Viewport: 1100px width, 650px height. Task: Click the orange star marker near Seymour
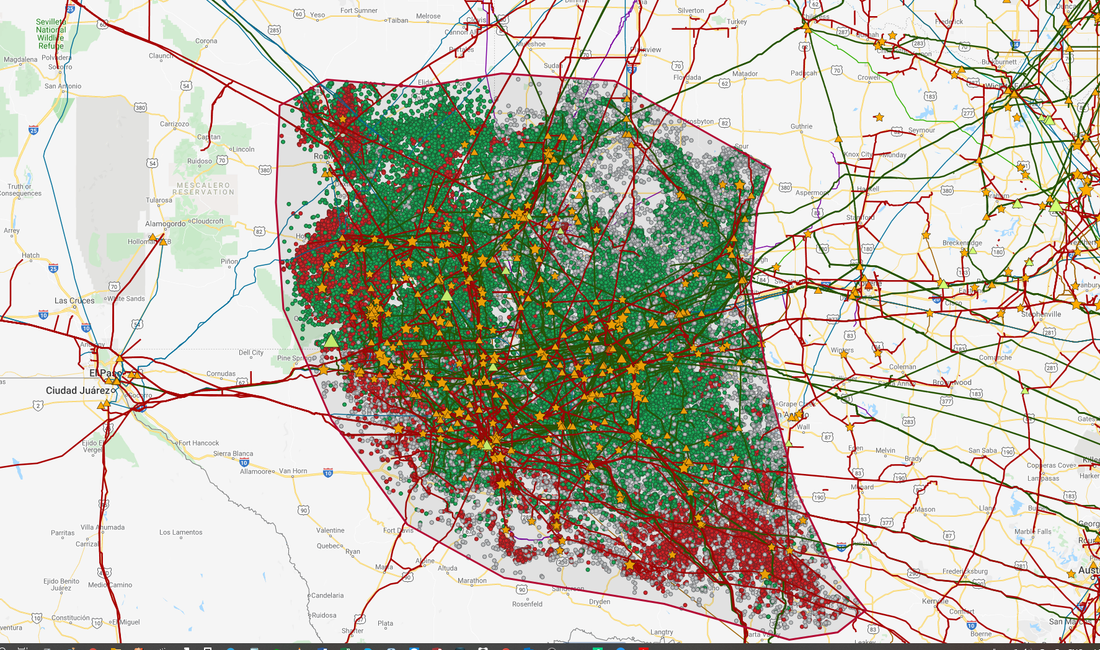coord(879,118)
